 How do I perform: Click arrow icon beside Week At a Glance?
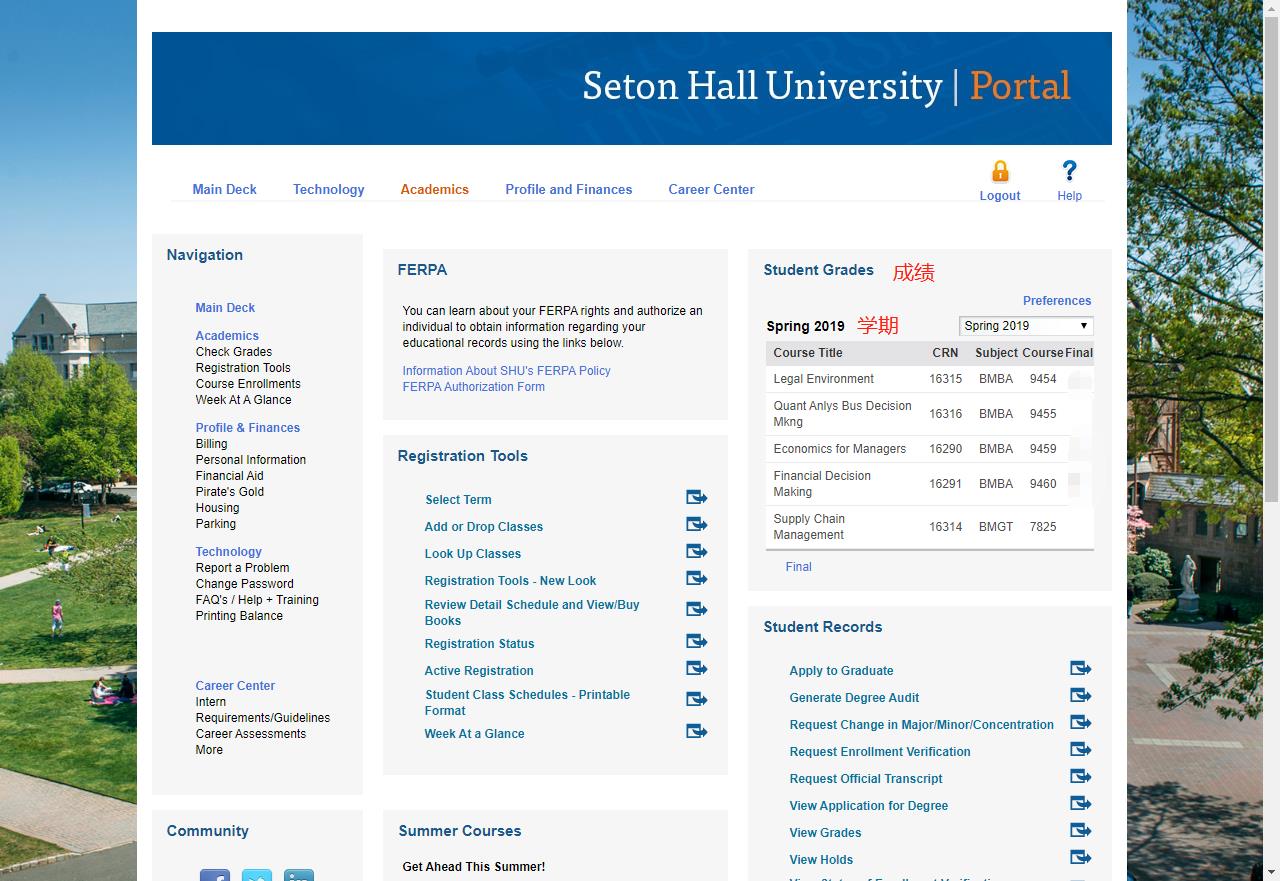(697, 731)
